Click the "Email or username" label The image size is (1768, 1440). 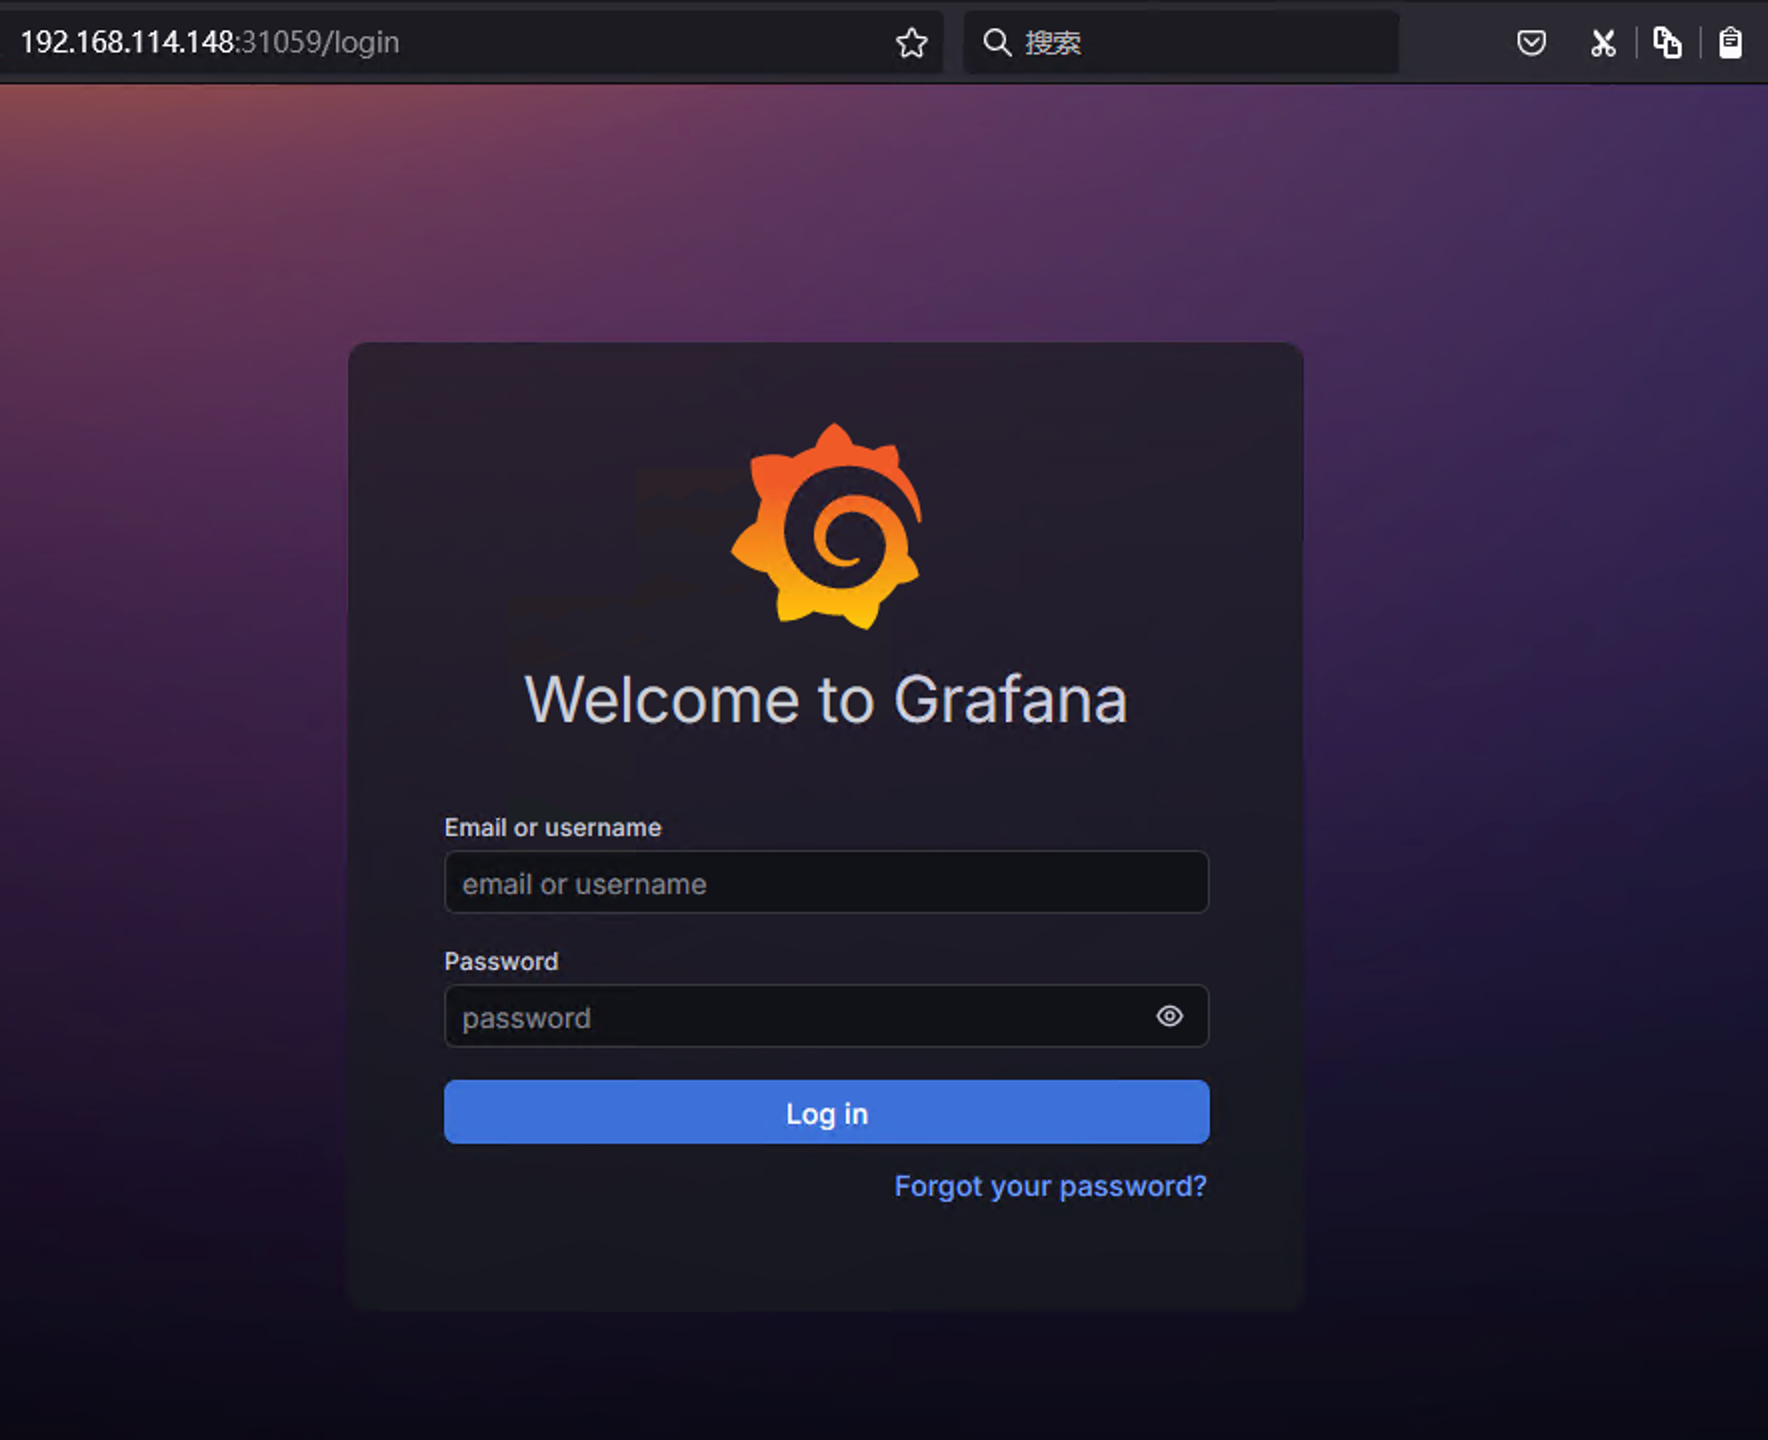coord(553,828)
